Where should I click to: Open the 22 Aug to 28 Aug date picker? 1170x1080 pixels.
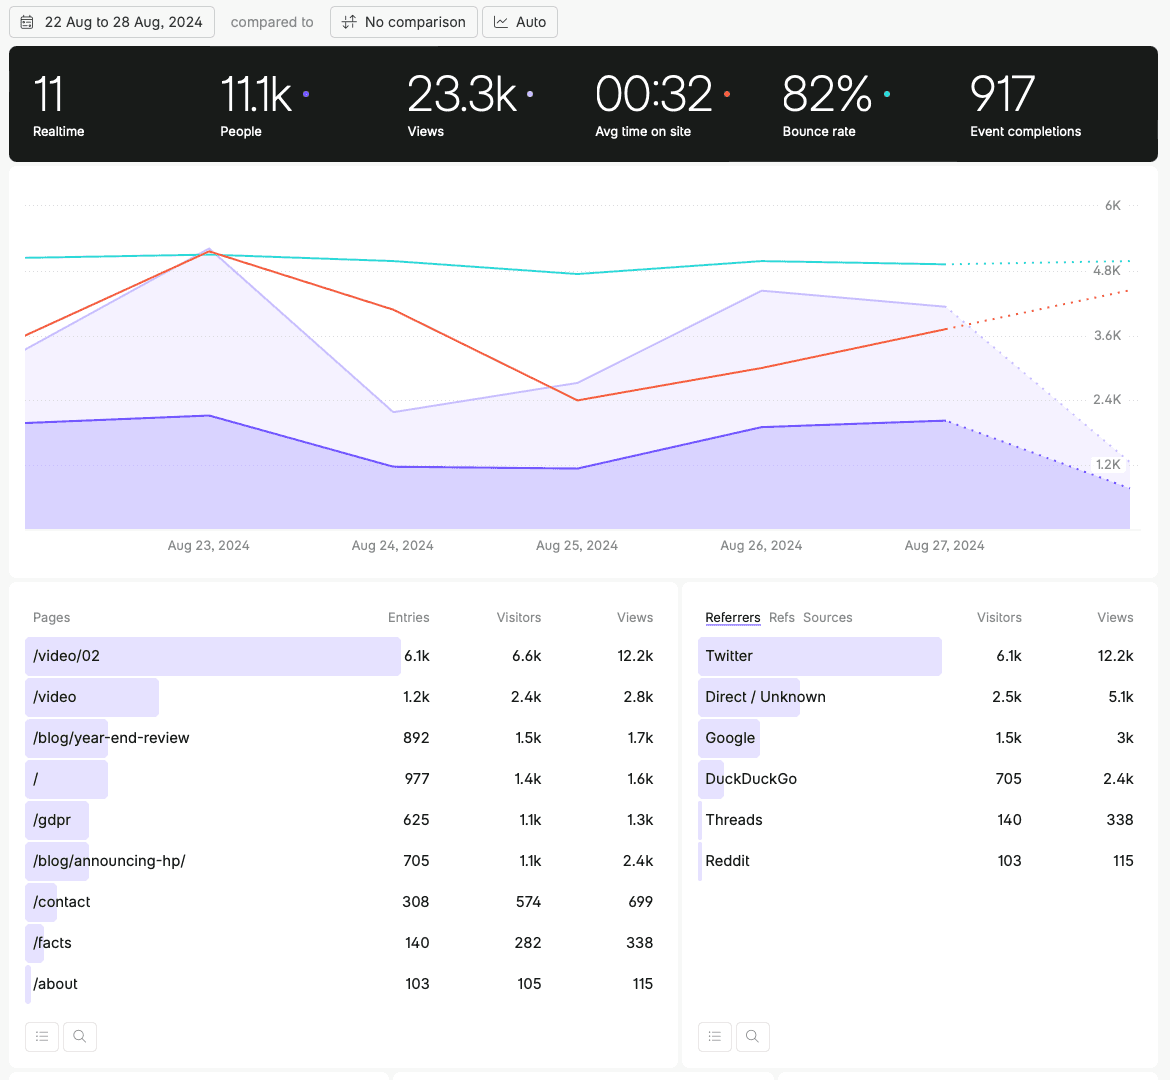111,21
